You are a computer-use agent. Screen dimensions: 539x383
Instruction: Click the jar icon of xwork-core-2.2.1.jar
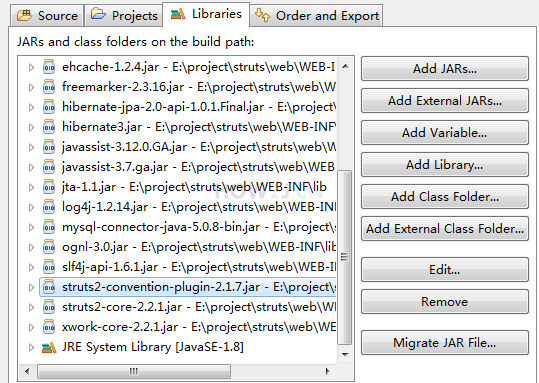49,327
